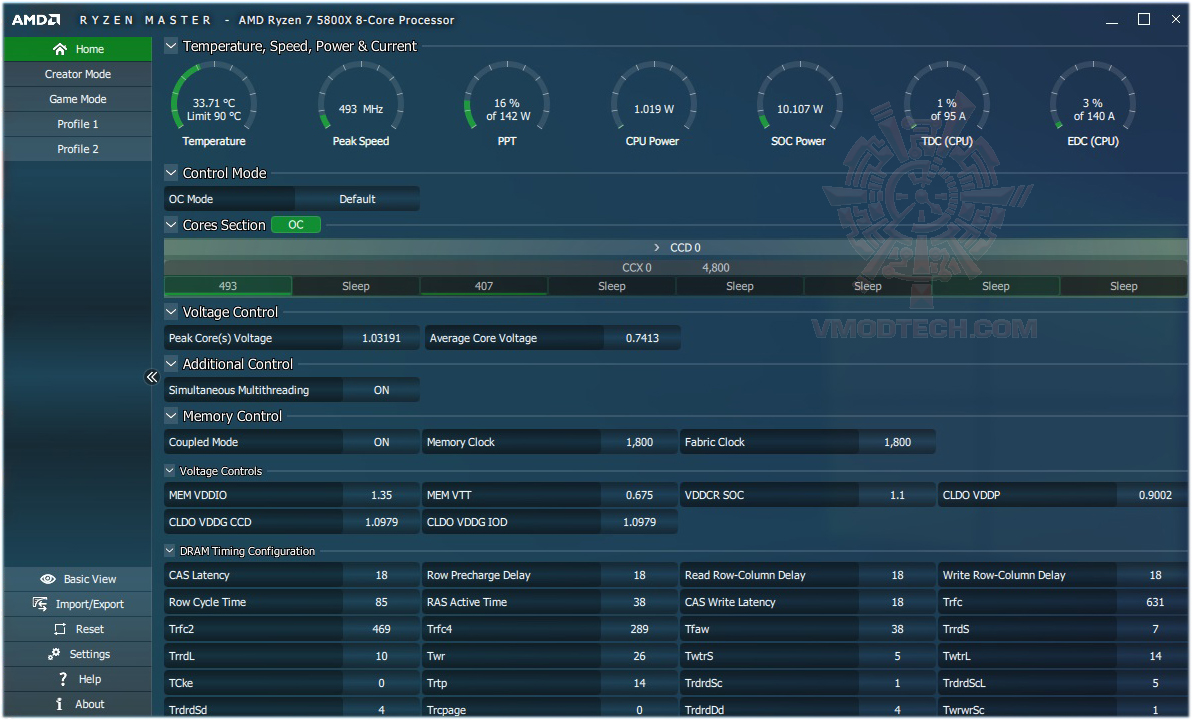Viewport: 1192px width, 720px height.
Task: Collapse the Additional Control section
Action: 171,364
